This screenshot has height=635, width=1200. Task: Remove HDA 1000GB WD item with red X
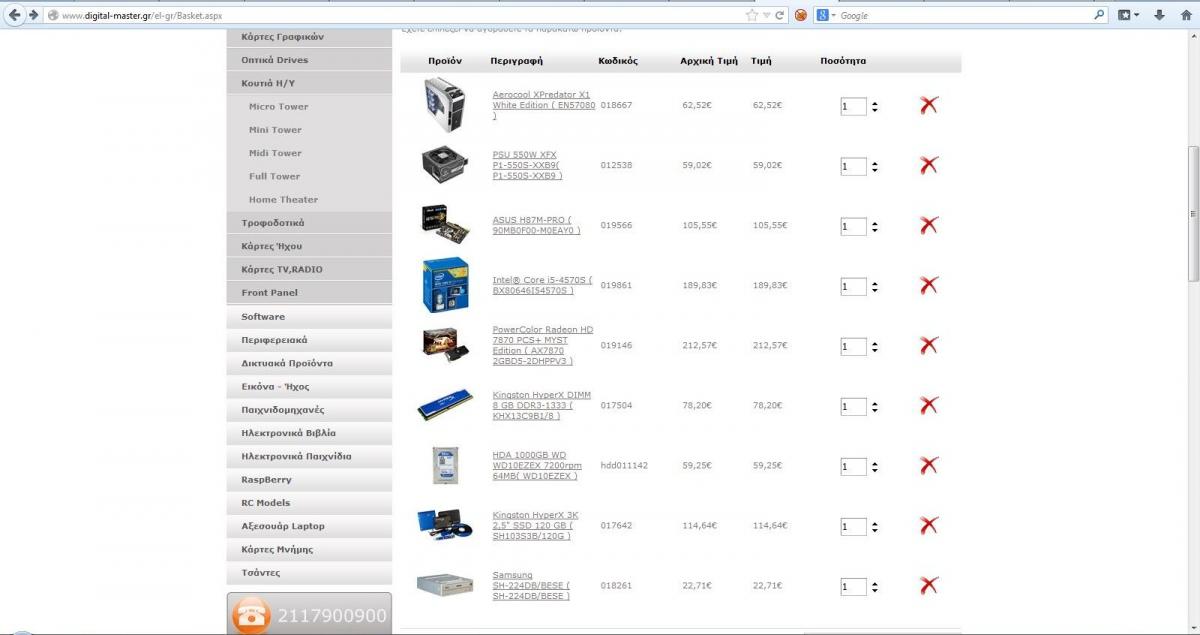(929, 465)
